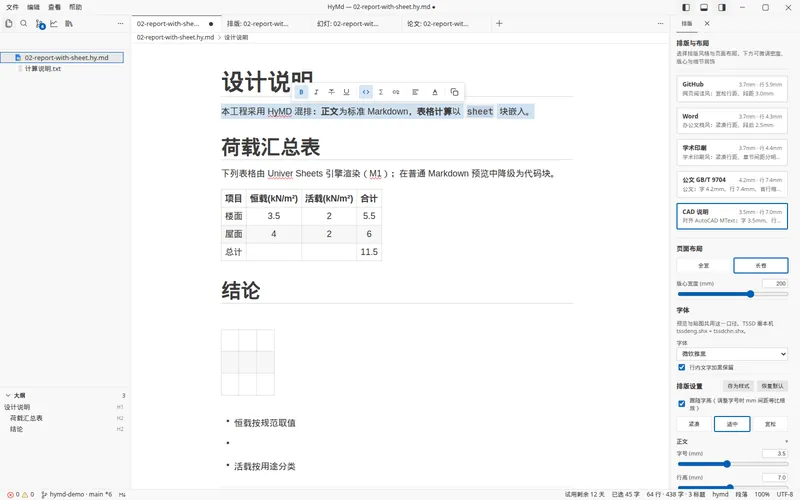Open the search icon in sidebar
The width and height of the screenshot is (800, 500).
coord(23,23)
